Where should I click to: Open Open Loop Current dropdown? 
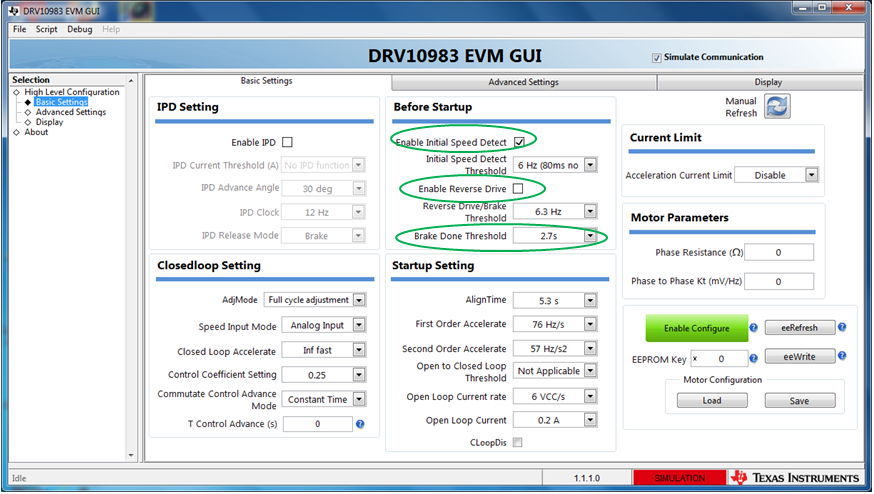click(590, 420)
